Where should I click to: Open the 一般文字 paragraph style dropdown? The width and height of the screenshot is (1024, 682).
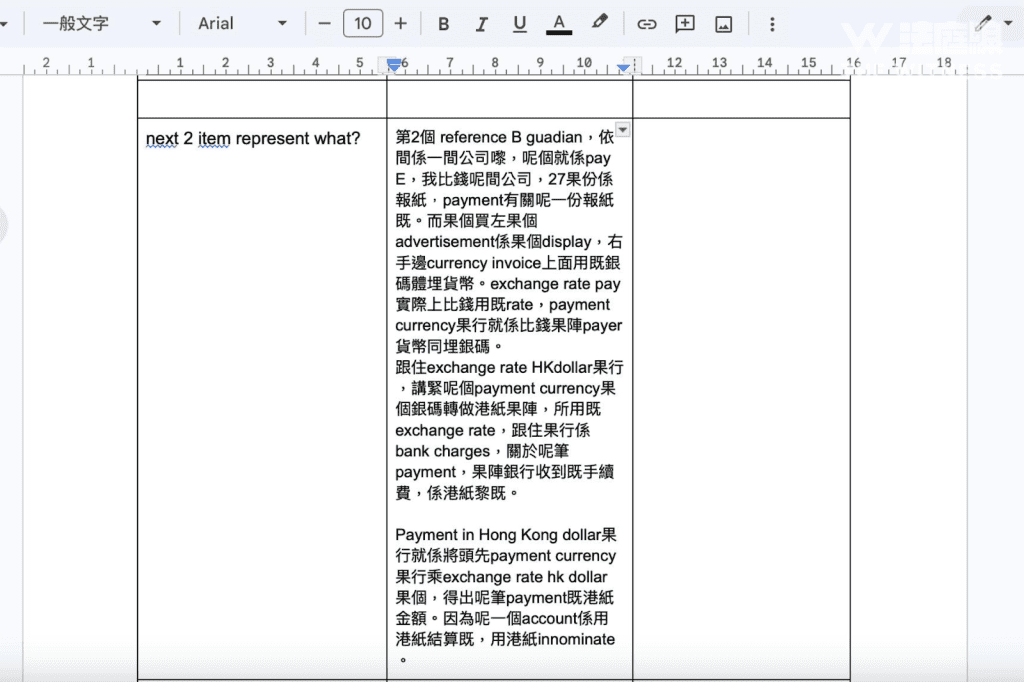pyautogui.click(x=100, y=24)
